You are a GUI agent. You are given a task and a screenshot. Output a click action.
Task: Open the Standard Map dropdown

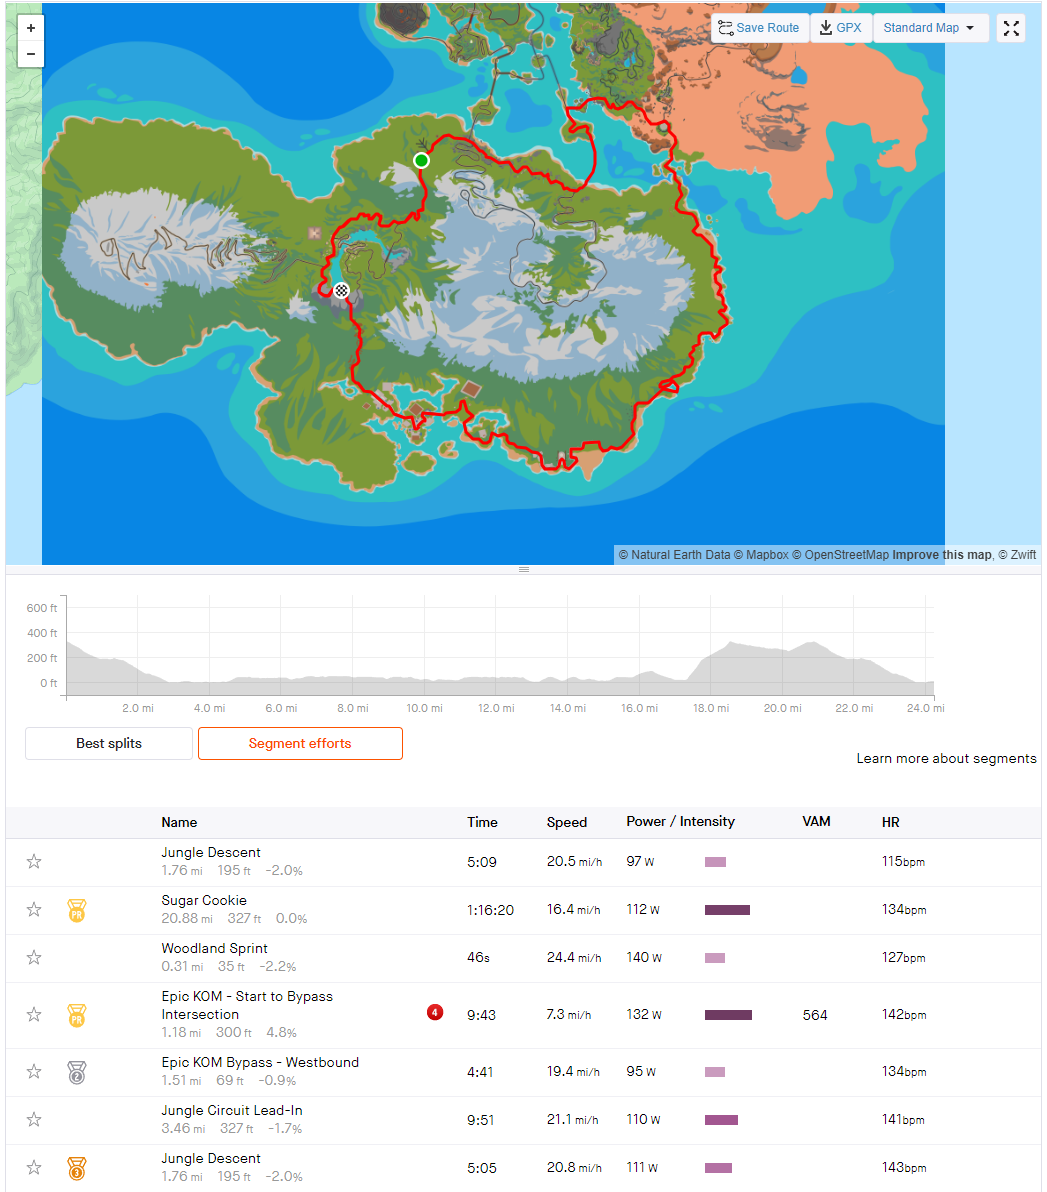[x=930, y=28]
